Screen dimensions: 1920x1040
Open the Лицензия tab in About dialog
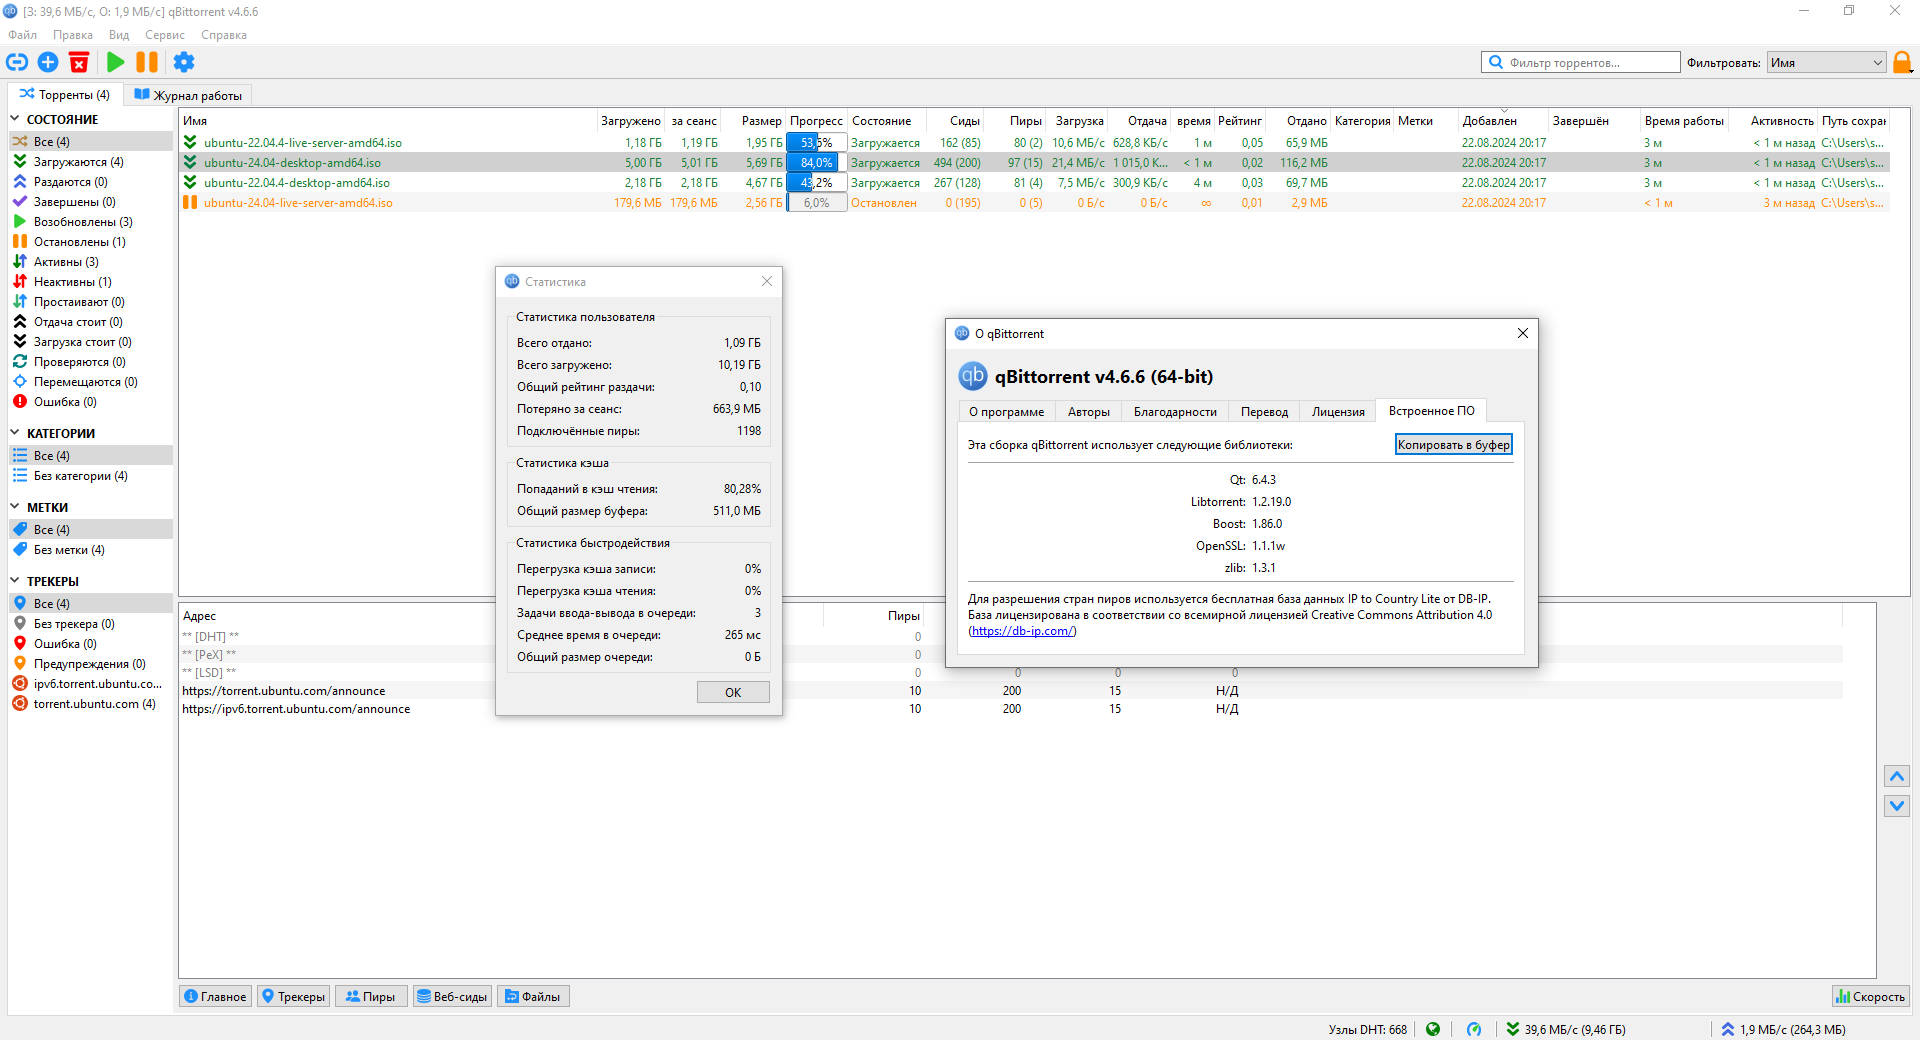click(1338, 412)
